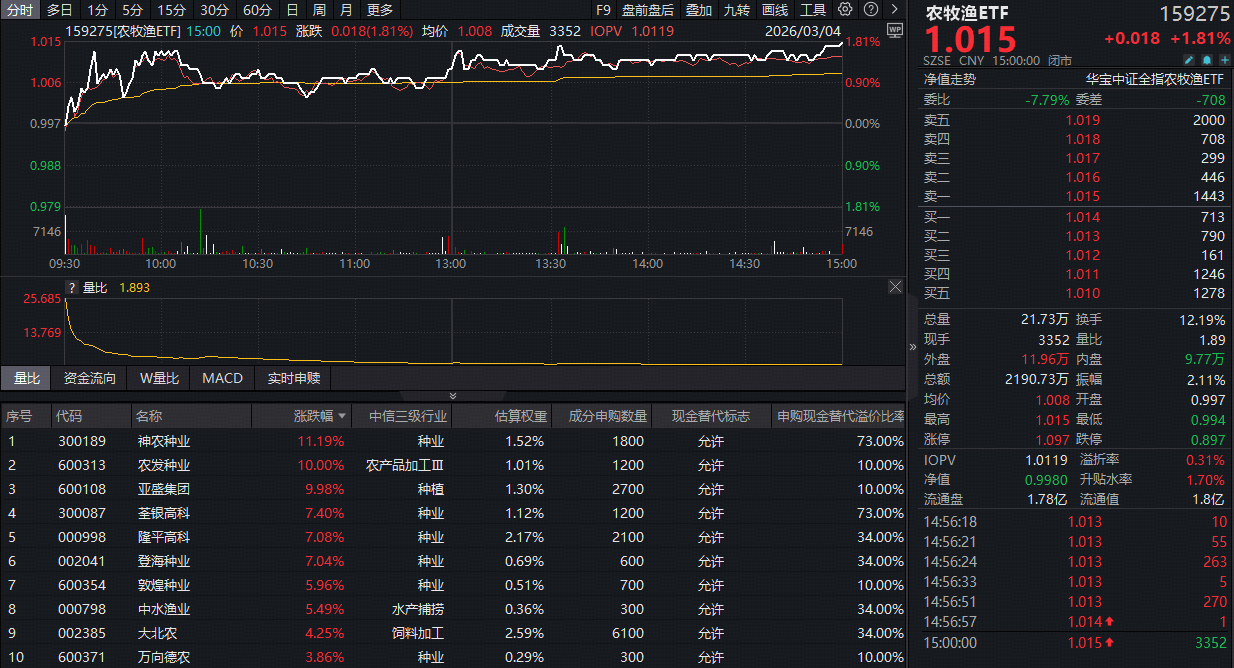
Task: Click the WP badge on the chart
Action: coord(897,31)
